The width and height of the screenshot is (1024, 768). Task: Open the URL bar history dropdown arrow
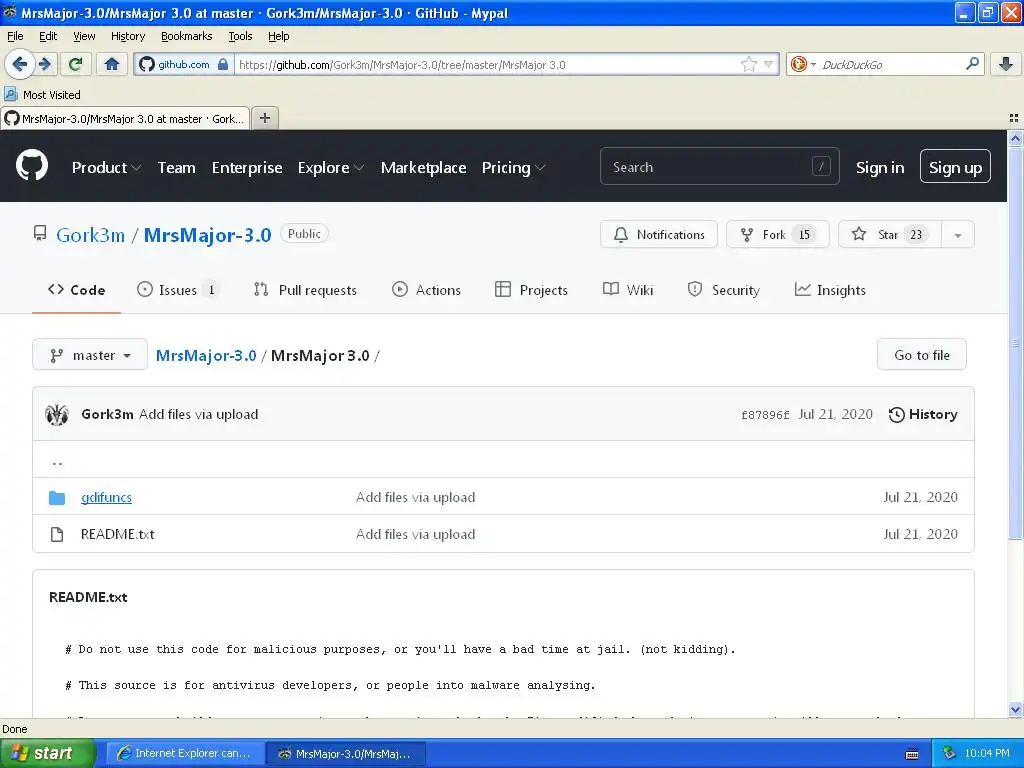[x=769, y=64]
